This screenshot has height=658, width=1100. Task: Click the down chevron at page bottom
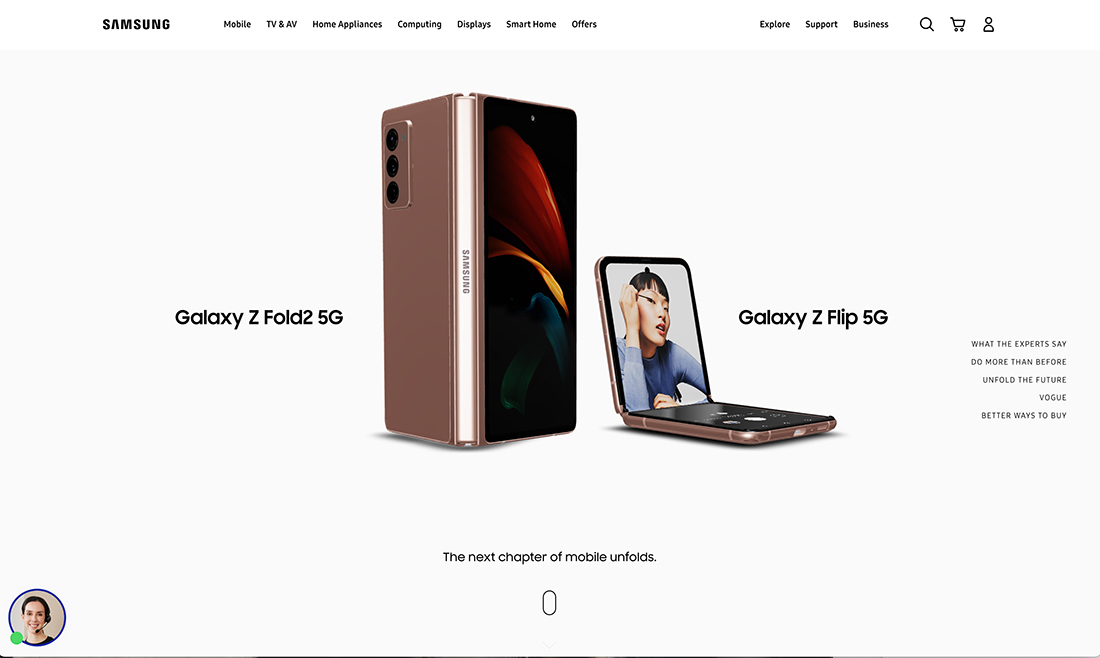549,644
